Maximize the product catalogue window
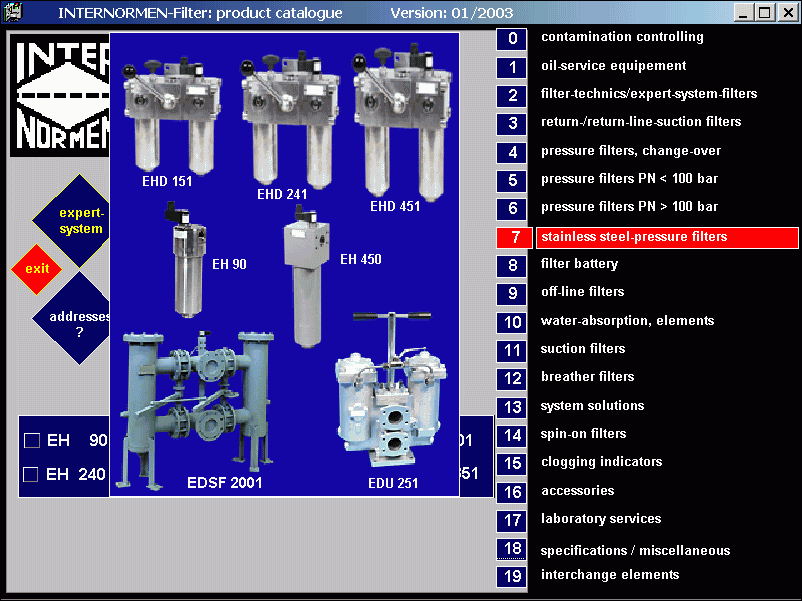The width and height of the screenshot is (802, 601). (765, 13)
